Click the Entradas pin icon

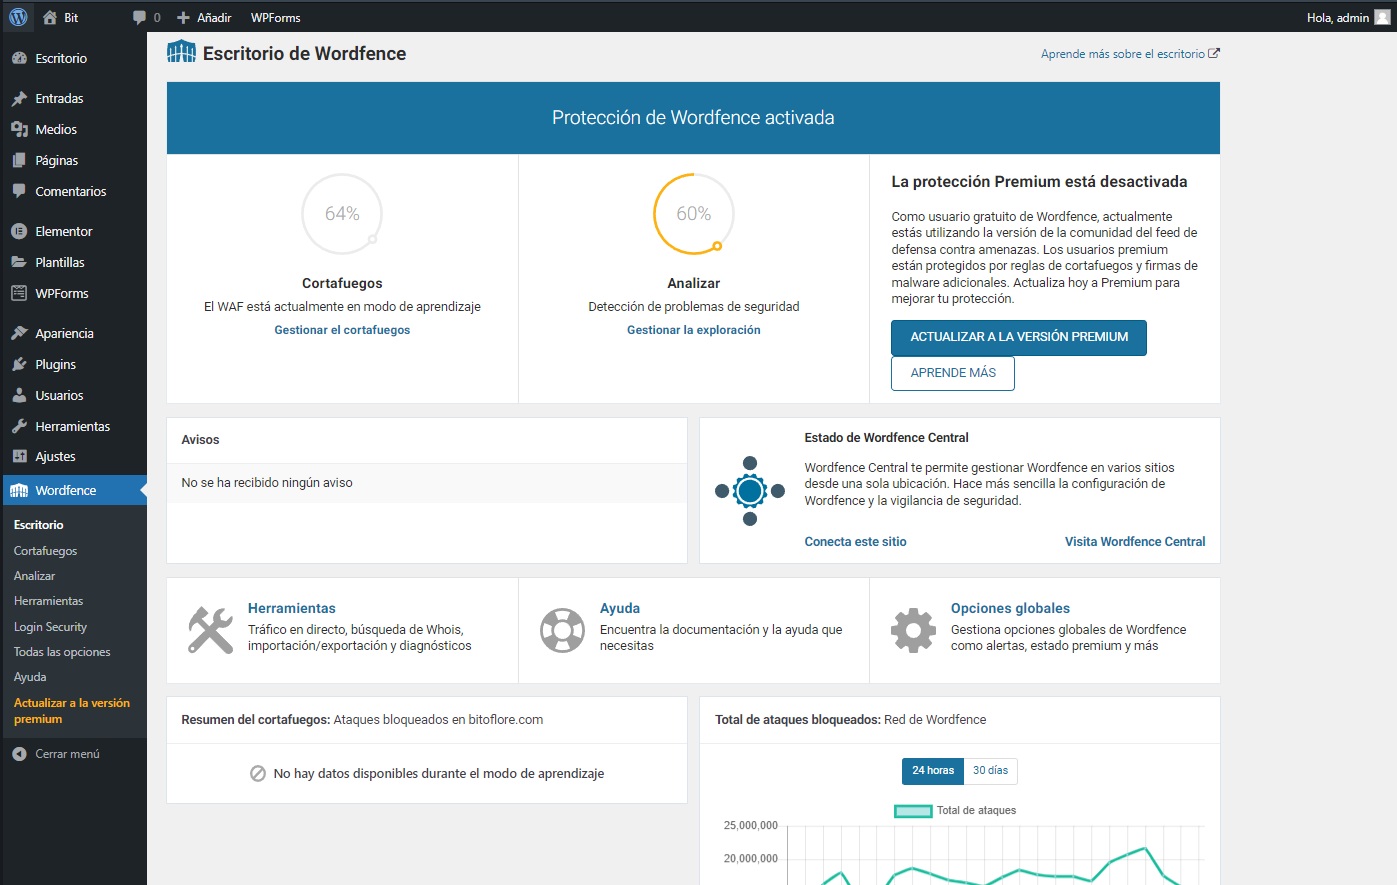pyautogui.click(x=19, y=98)
